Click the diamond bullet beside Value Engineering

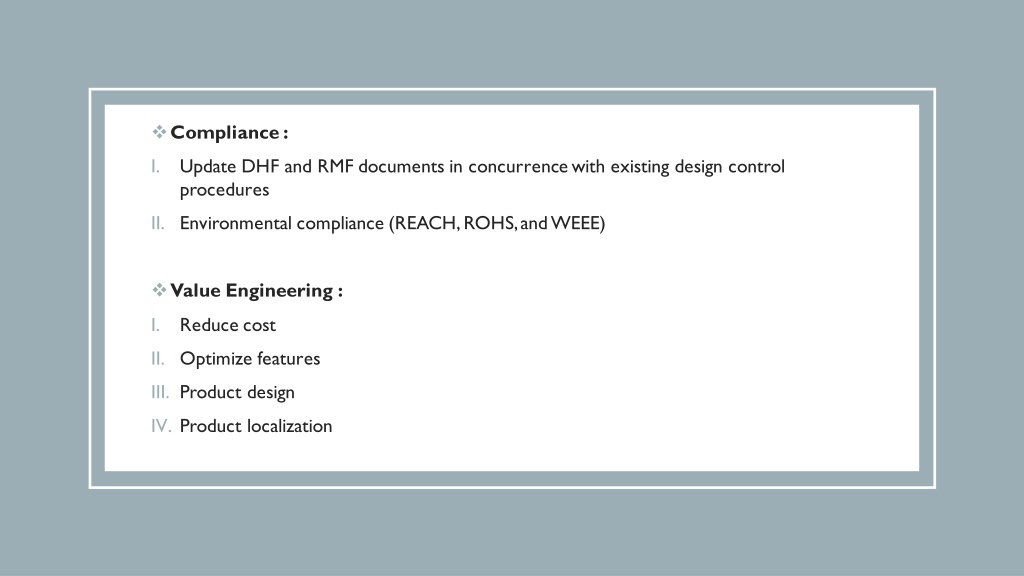159,290
